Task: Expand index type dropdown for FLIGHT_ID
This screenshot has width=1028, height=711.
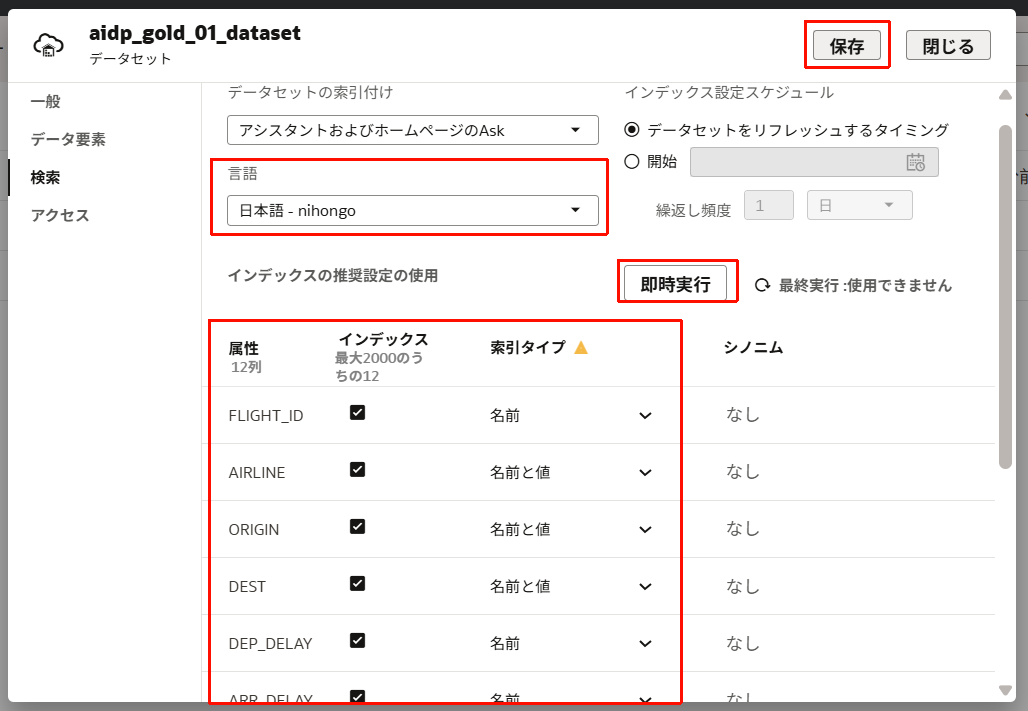Action: click(645, 415)
